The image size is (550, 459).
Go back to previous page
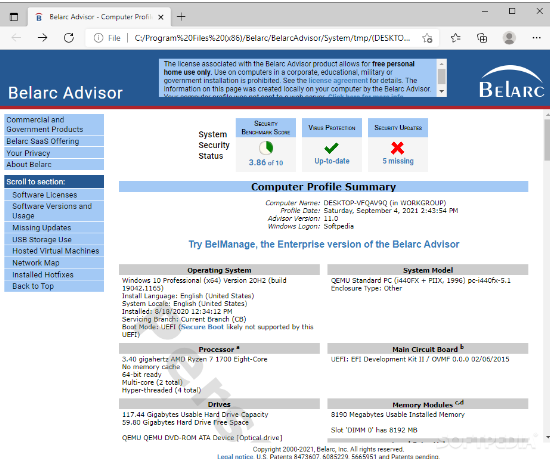[x=16, y=38]
